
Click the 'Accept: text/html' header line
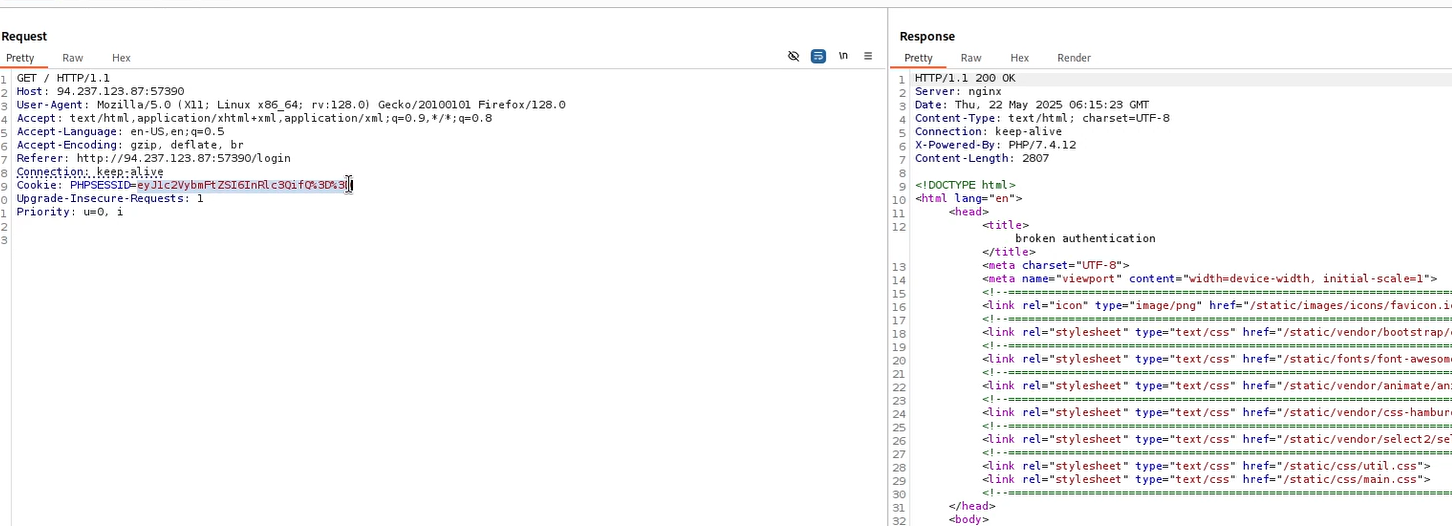point(254,118)
